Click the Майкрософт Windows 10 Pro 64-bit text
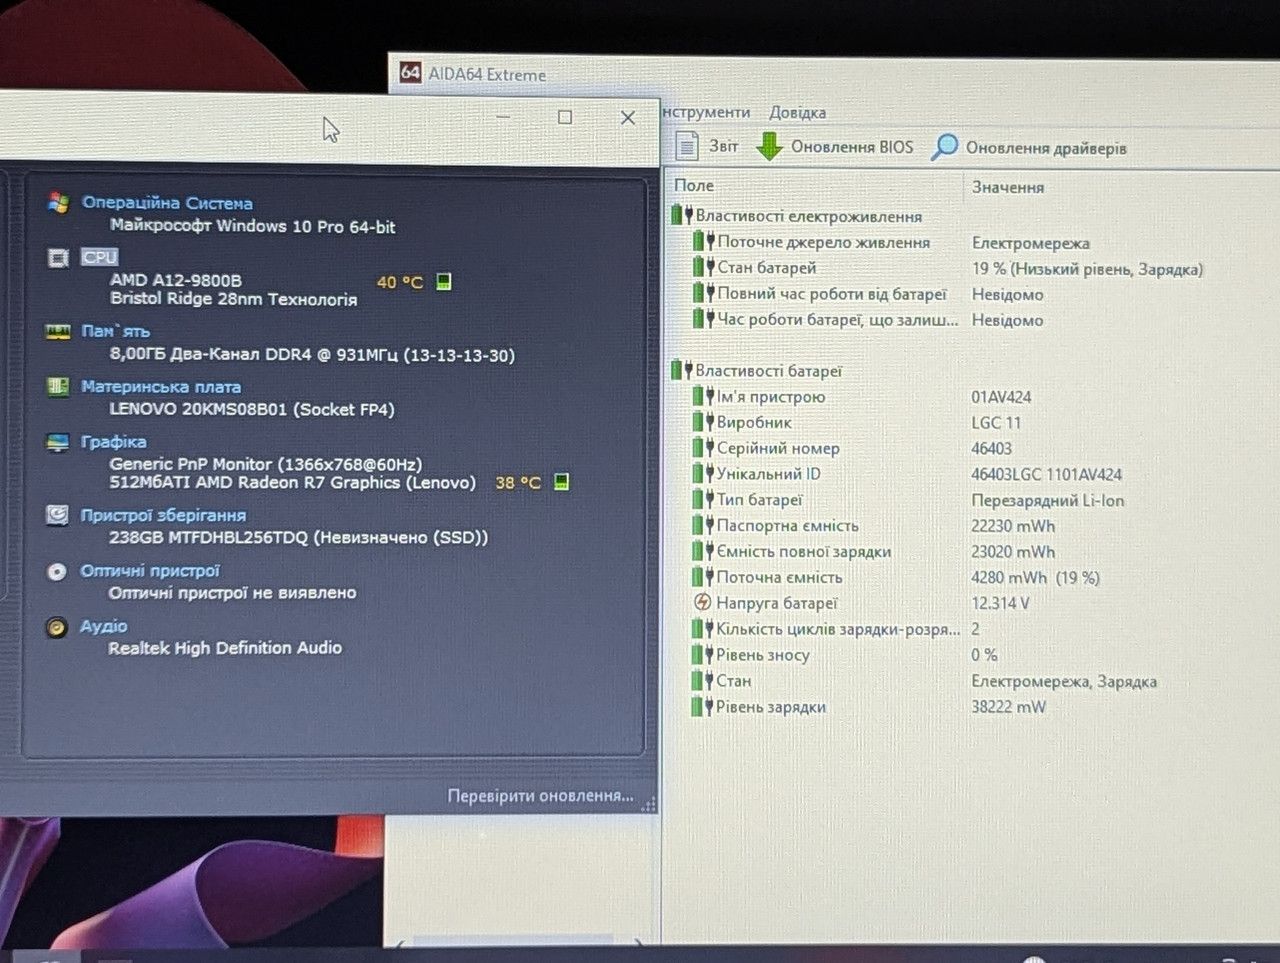The image size is (1280, 963). pyautogui.click(x=253, y=226)
